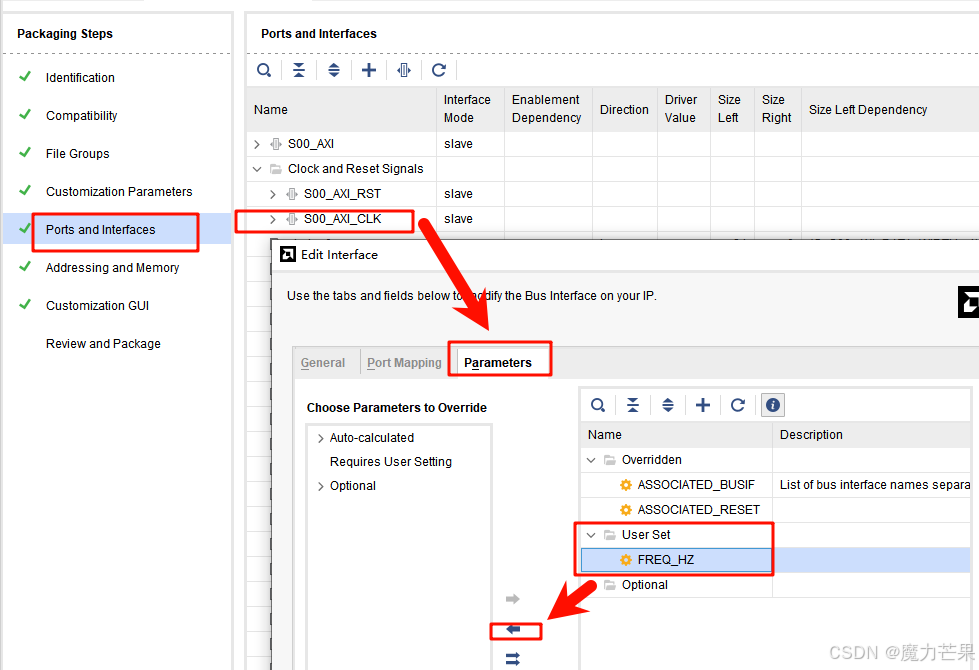
Task: Open Customization GUI step
Action: pos(97,306)
